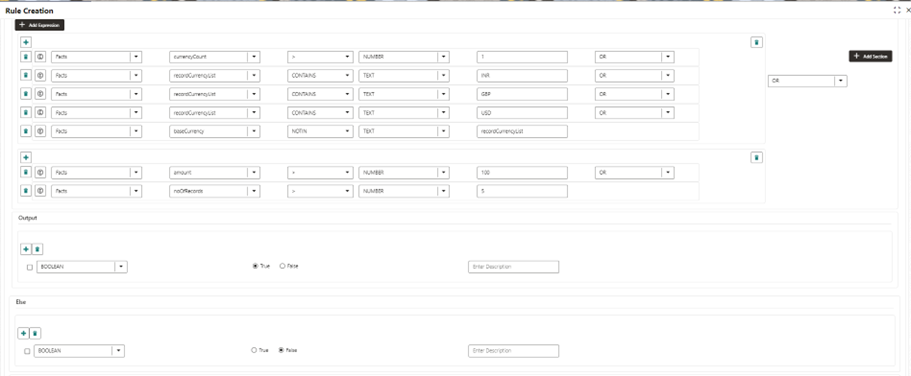Delete the row with value USD

[26, 113]
